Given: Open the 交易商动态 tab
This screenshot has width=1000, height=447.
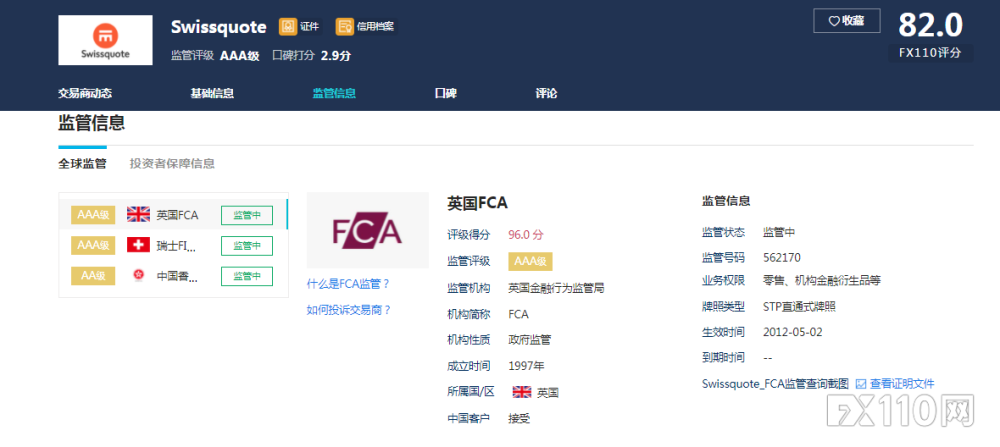Looking at the screenshot, I should tap(85, 93).
